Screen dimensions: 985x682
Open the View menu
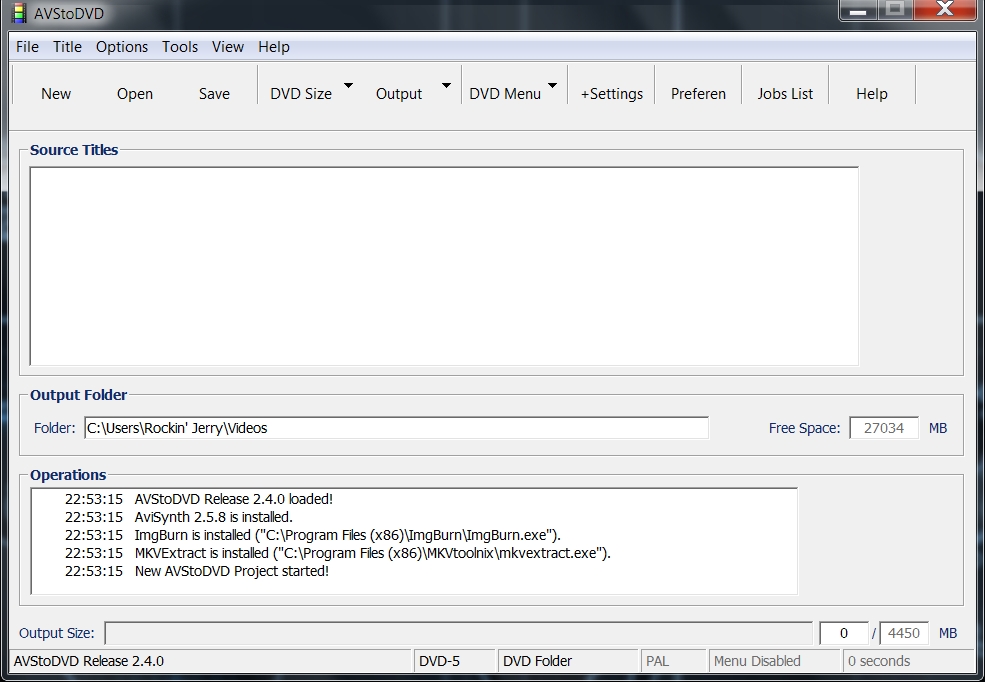(227, 47)
